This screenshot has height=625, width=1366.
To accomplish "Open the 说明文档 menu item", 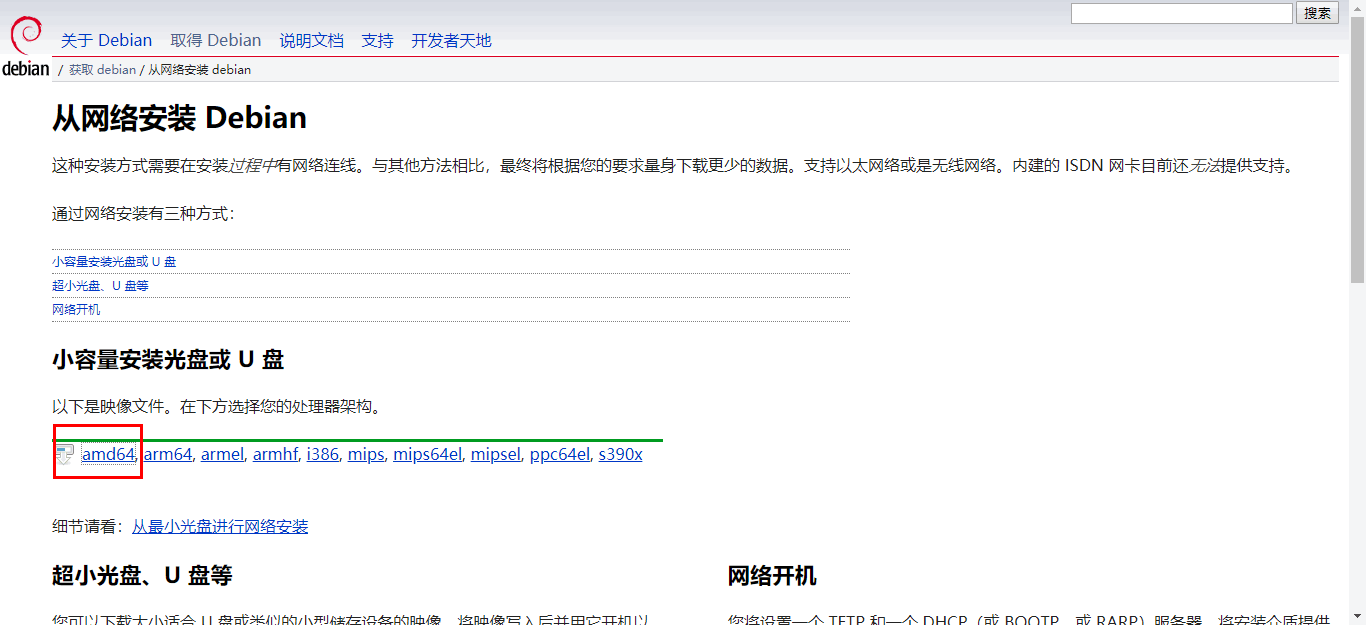I will tap(311, 40).
